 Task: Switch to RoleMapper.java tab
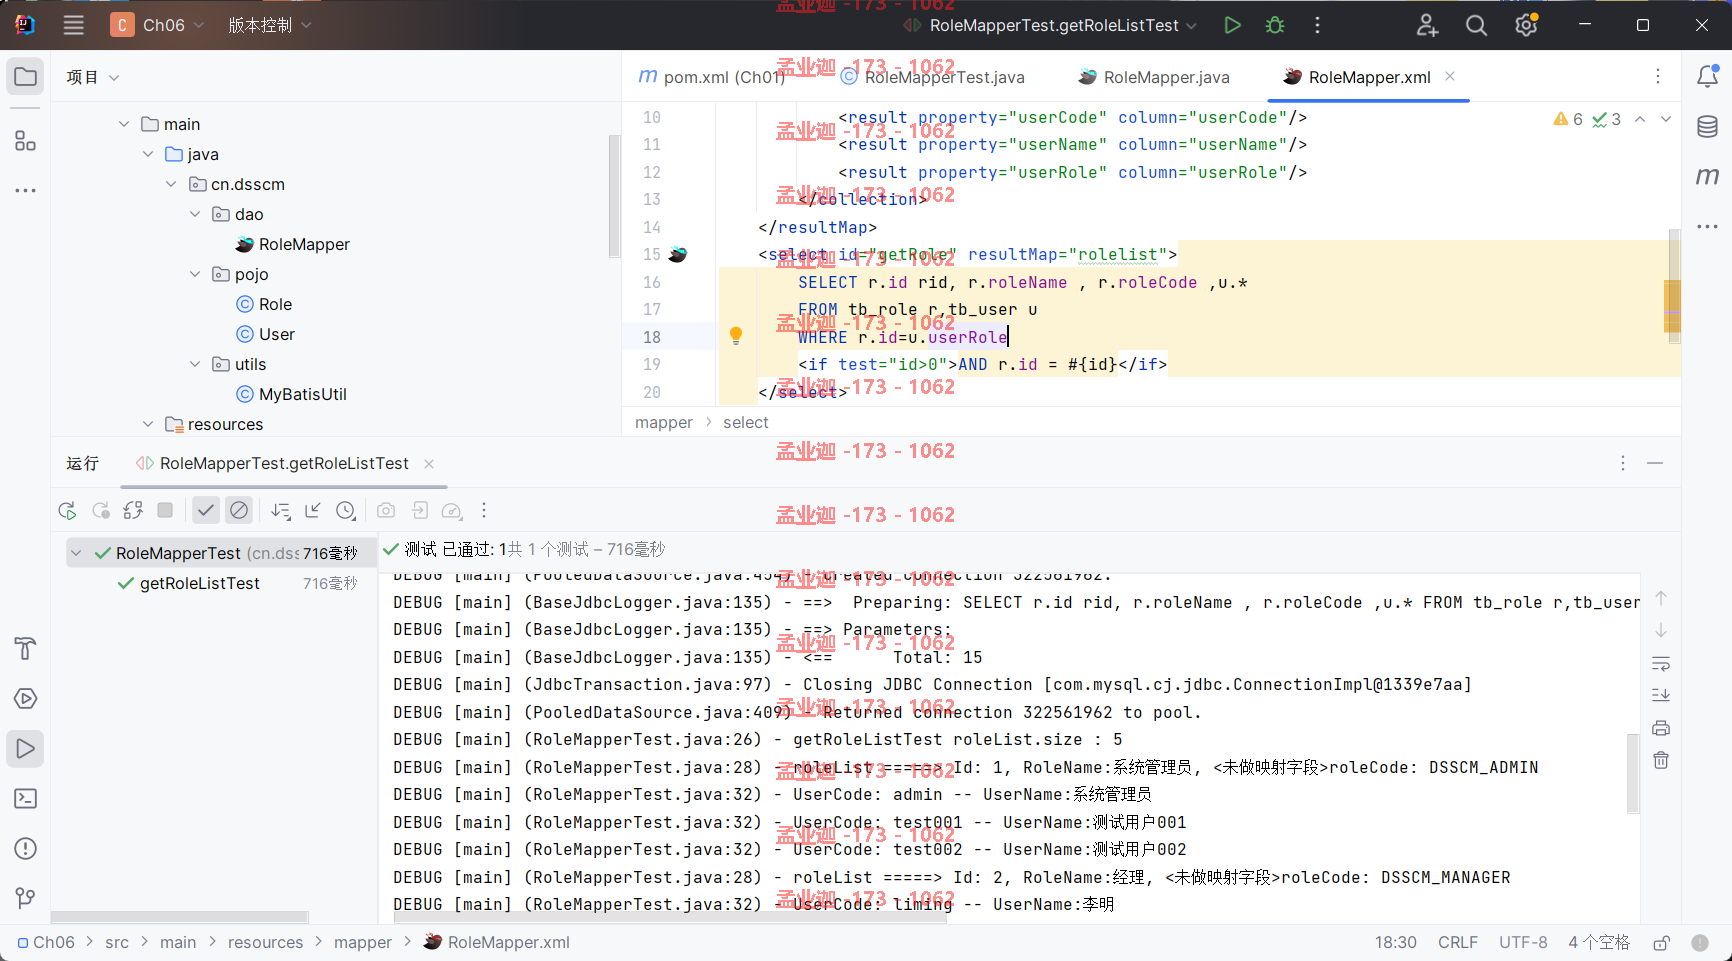tap(1154, 77)
